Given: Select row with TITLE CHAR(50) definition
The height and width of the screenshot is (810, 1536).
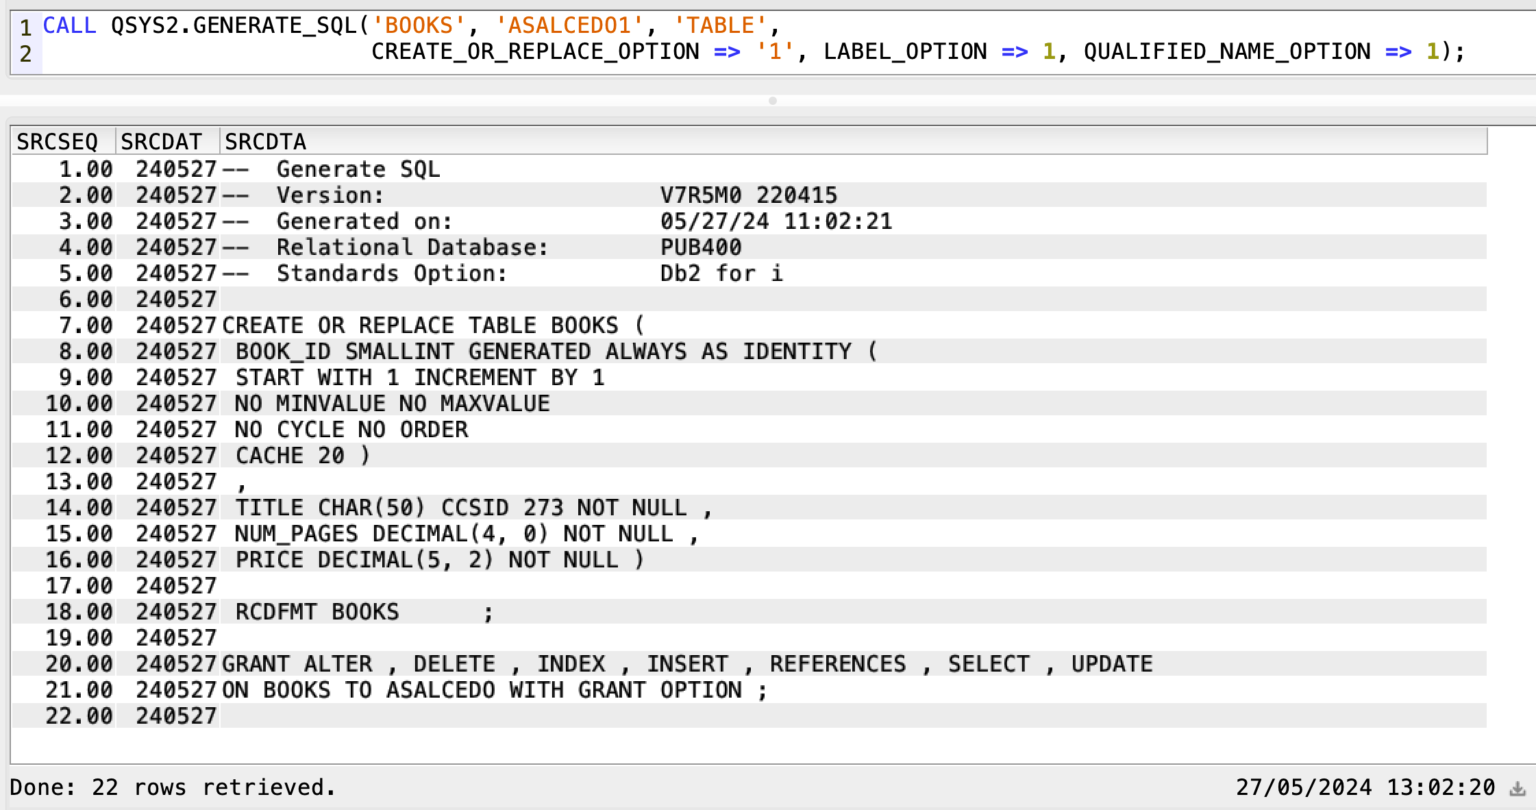Looking at the screenshot, I should point(473,508).
